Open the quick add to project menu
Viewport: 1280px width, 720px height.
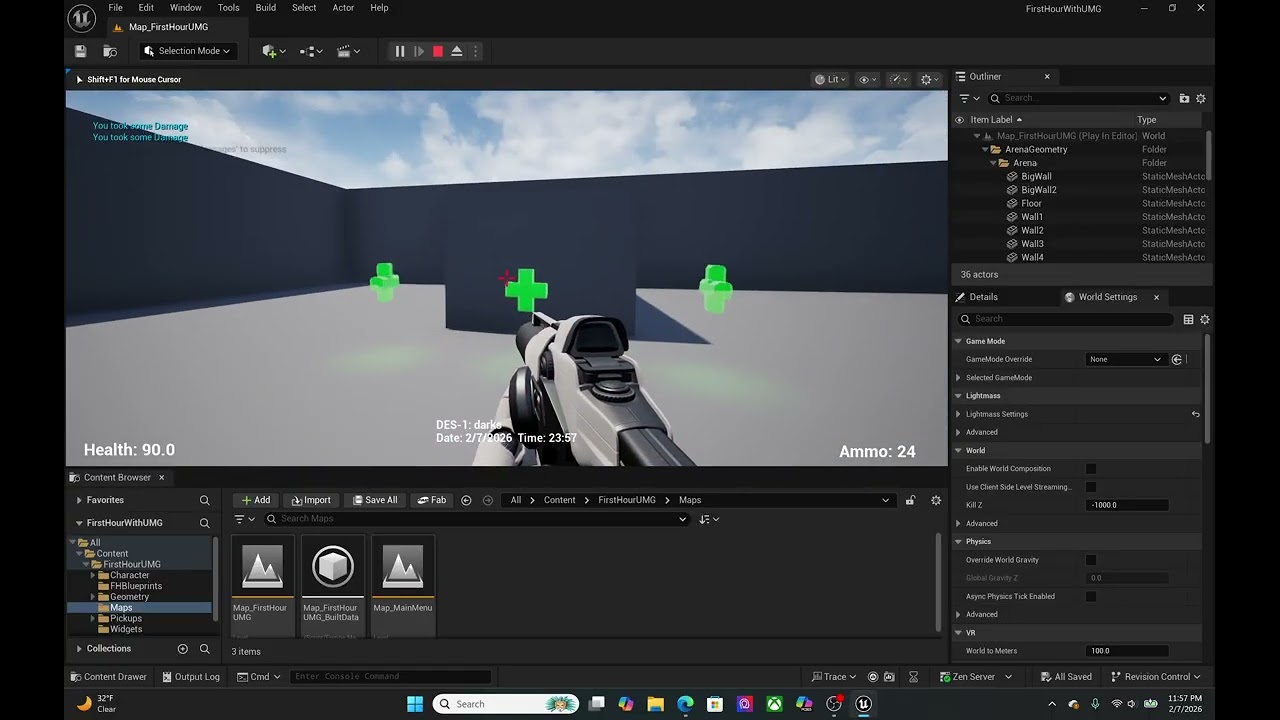coord(273,51)
